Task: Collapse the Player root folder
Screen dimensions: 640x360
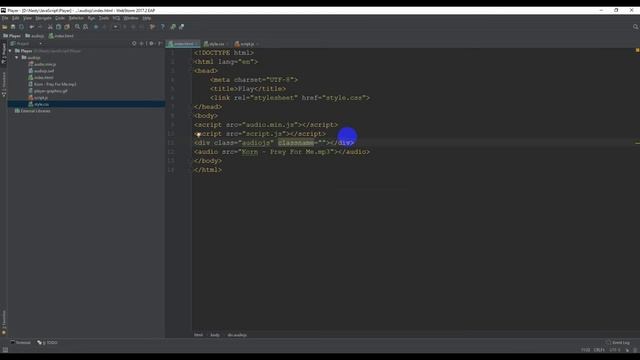Action: pos(11,51)
